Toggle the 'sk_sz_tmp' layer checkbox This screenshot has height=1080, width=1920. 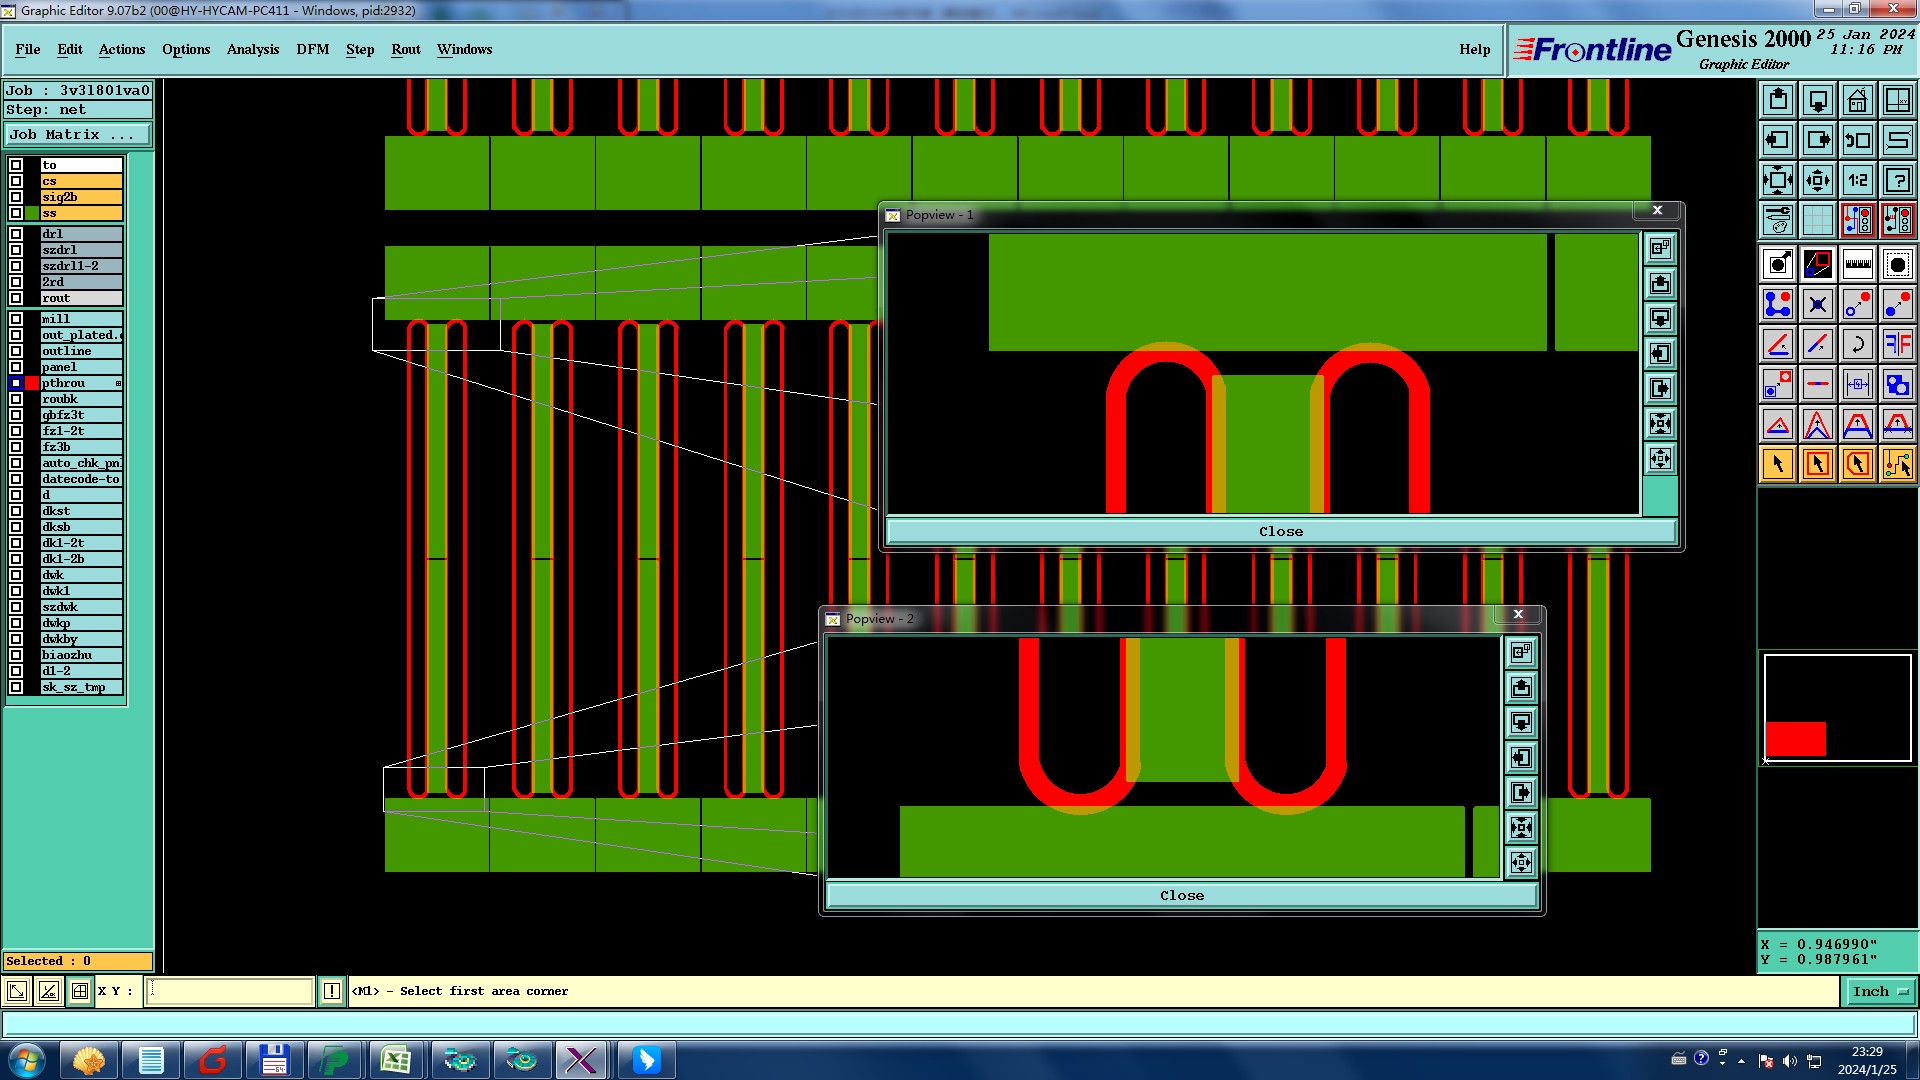[16, 687]
